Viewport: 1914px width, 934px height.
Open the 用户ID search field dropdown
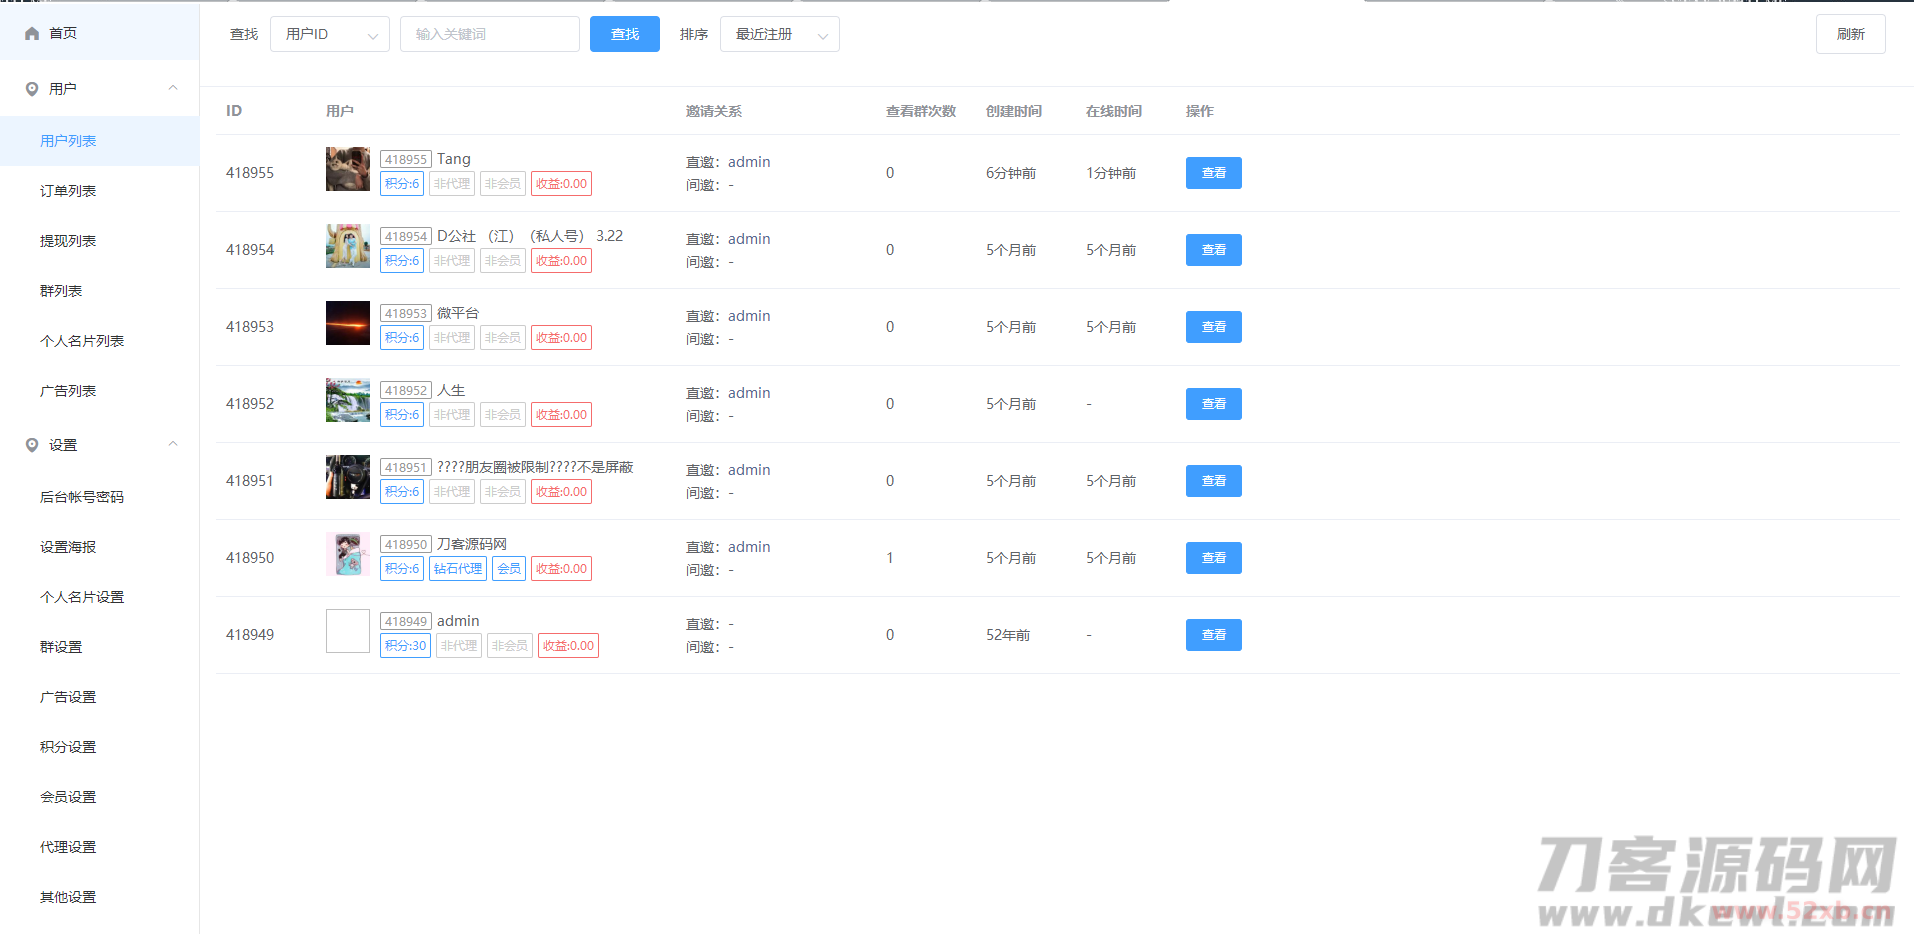(329, 34)
